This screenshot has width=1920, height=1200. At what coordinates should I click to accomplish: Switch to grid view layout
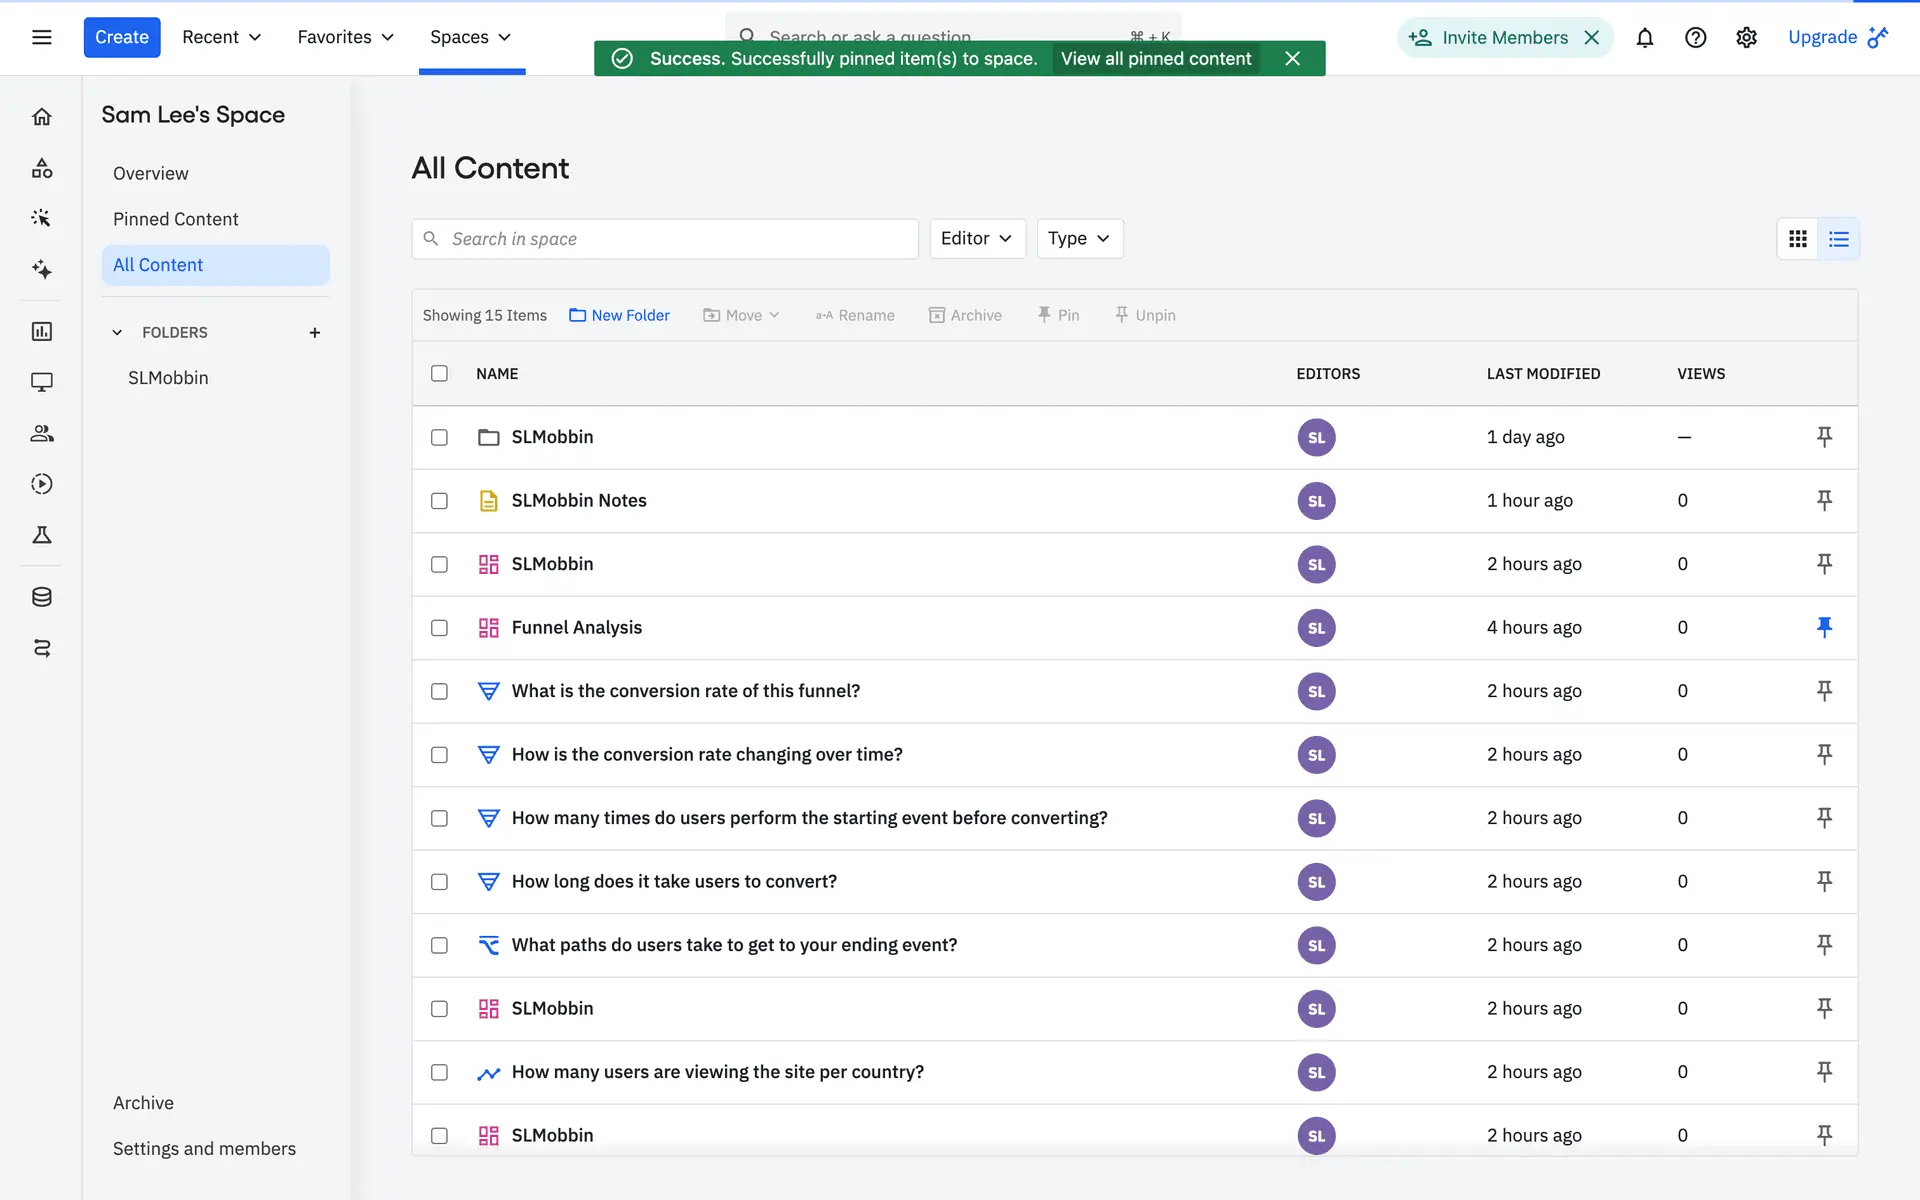[x=1797, y=239]
